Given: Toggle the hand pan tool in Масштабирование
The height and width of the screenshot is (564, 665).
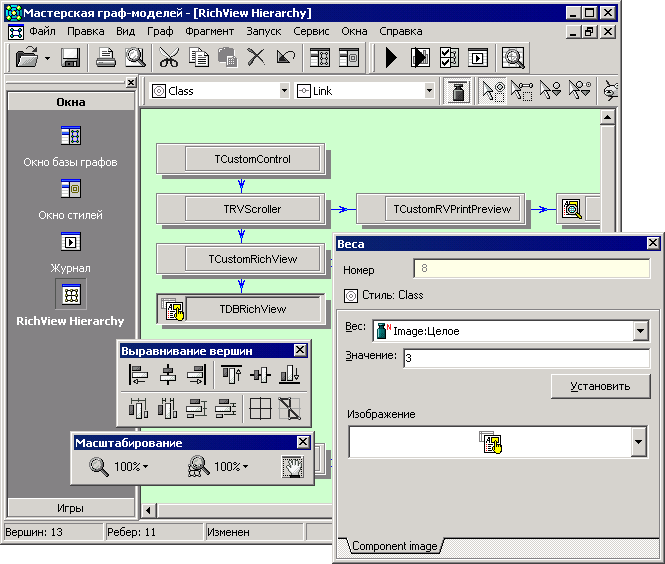Looking at the screenshot, I should point(293,466).
